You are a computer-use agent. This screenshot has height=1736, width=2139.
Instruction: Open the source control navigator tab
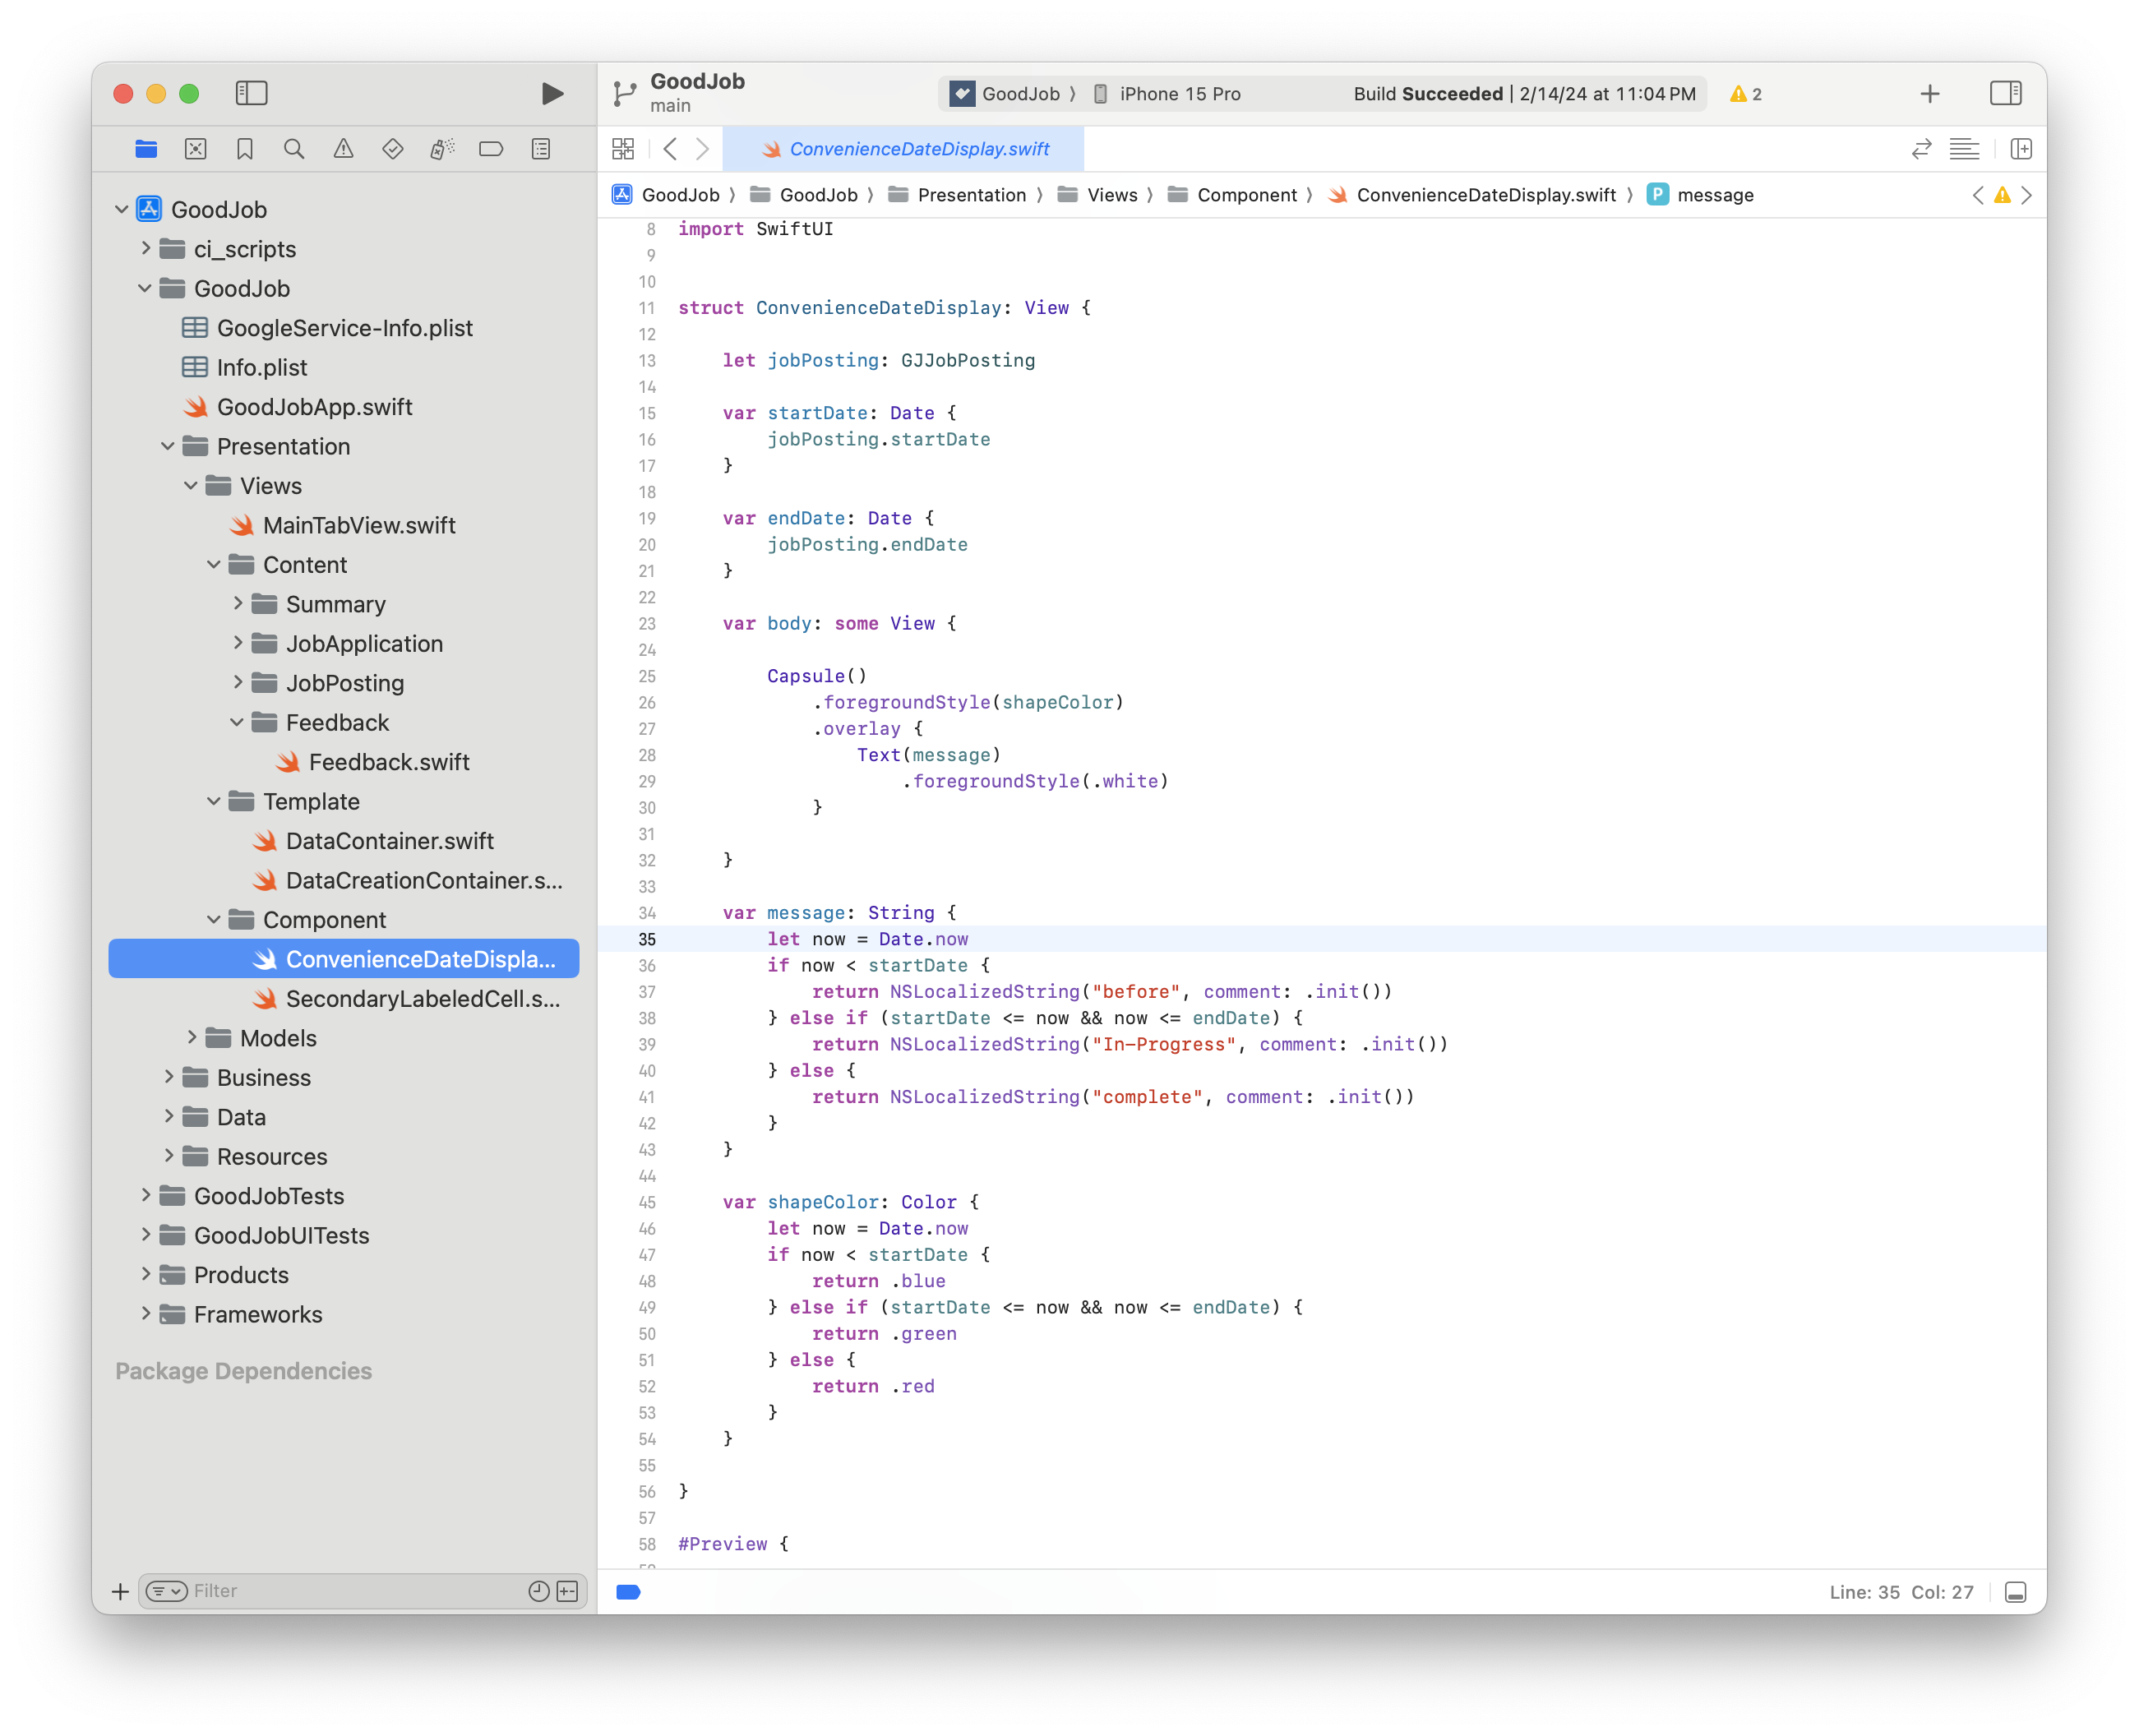196,149
